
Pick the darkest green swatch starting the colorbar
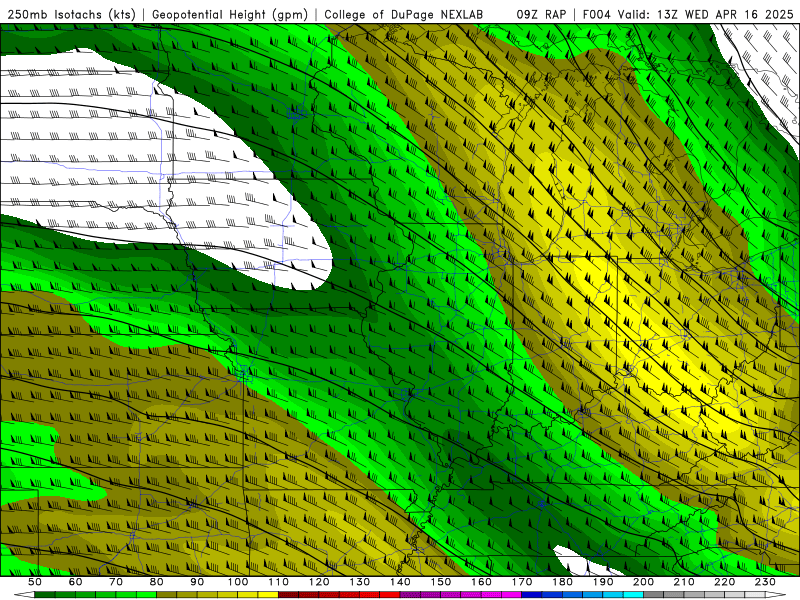click(45, 594)
